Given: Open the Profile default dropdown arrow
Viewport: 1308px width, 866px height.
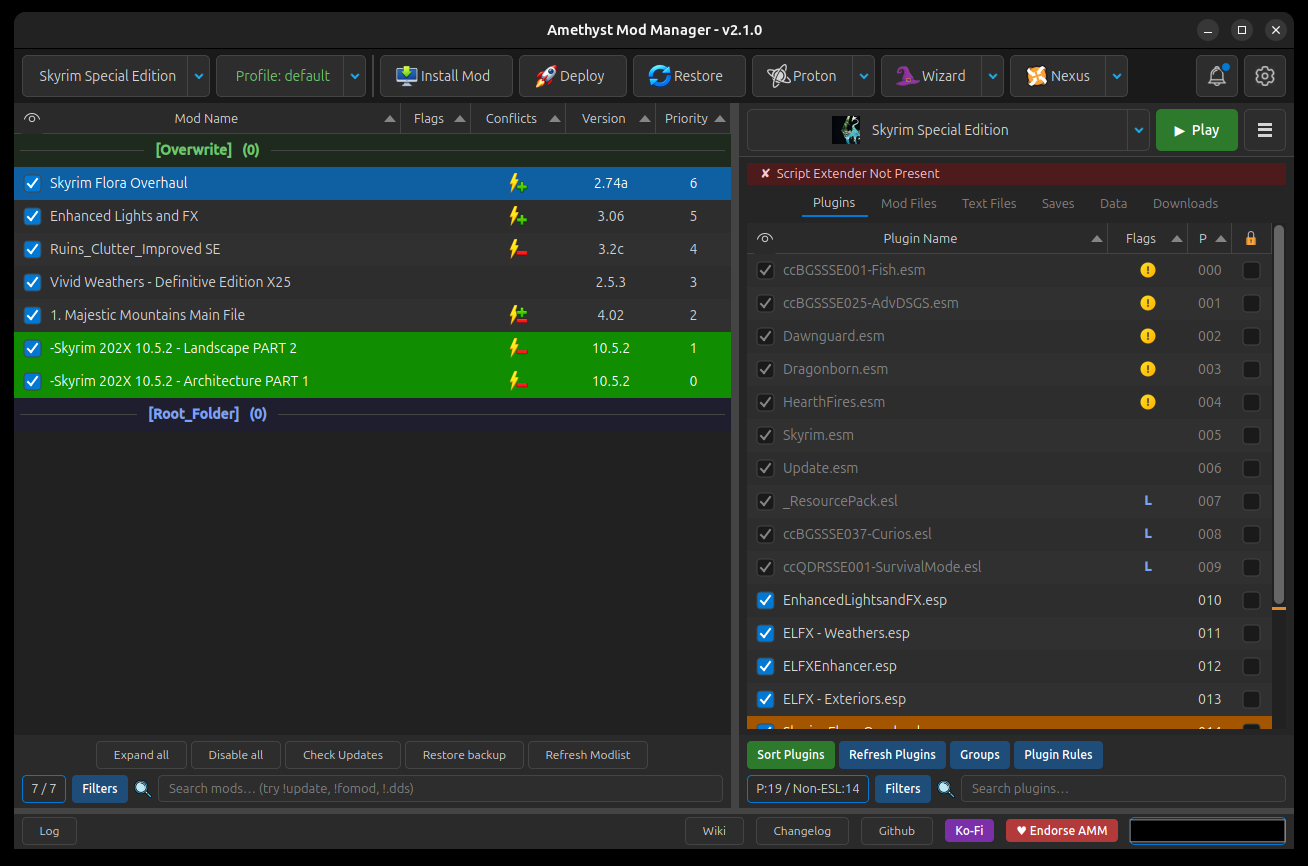Looking at the screenshot, I should tap(354, 76).
